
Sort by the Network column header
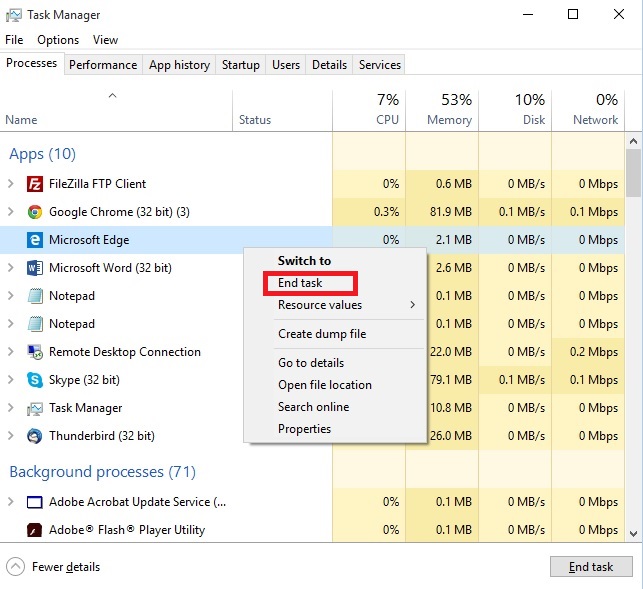pos(588,111)
